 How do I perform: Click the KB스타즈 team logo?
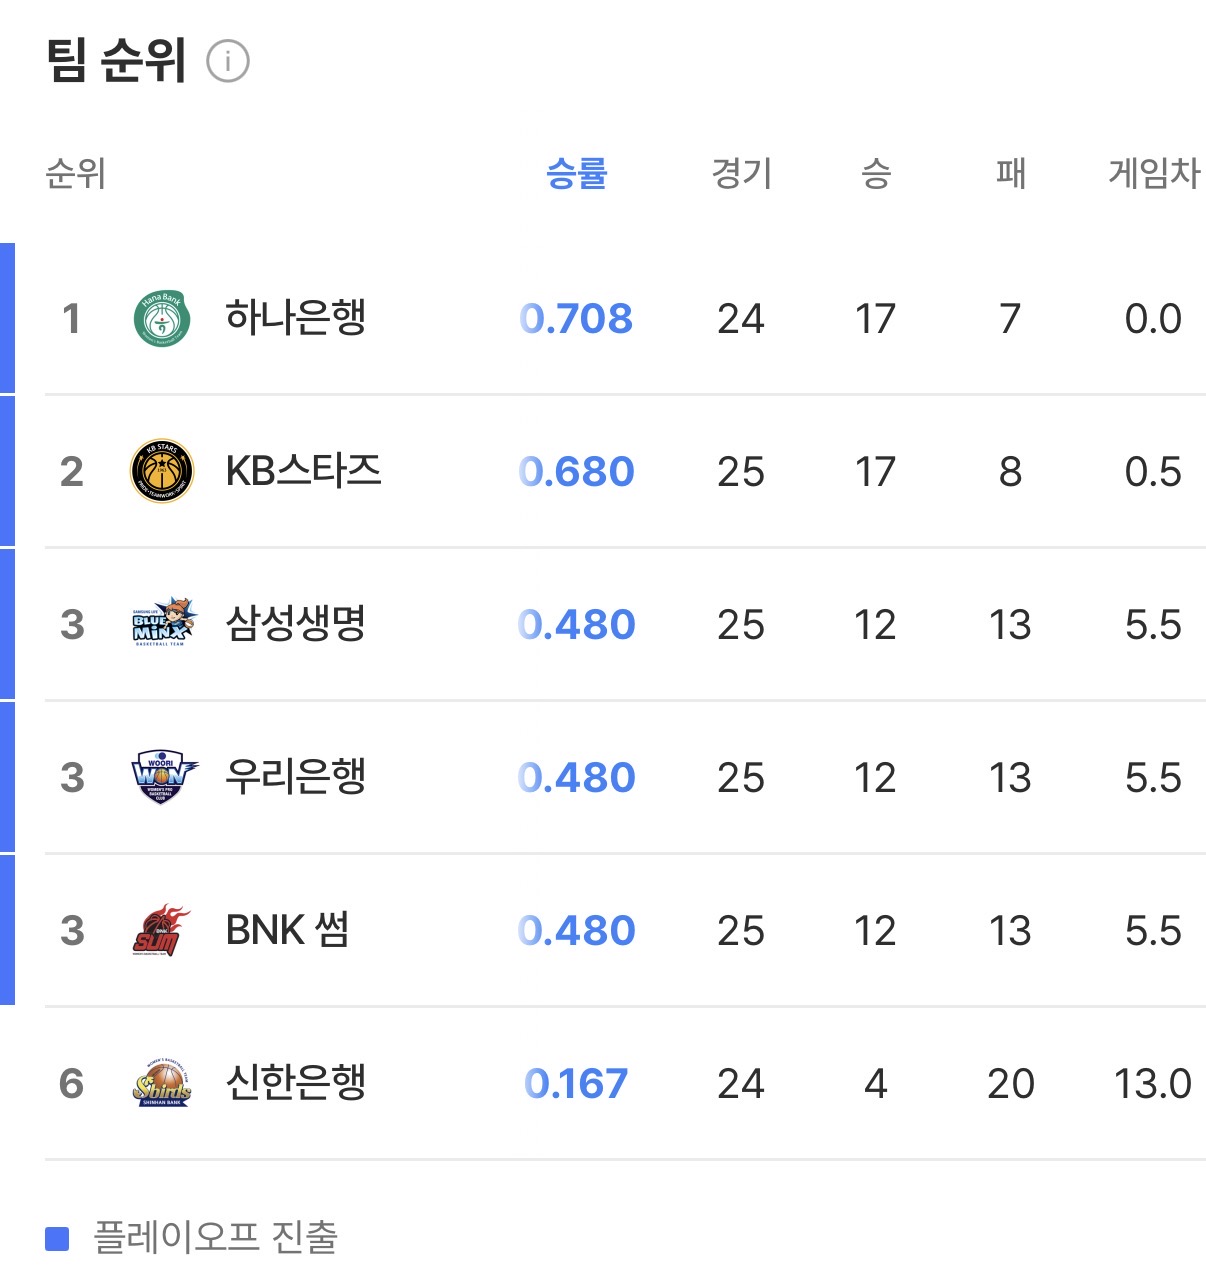coord(161,472)
